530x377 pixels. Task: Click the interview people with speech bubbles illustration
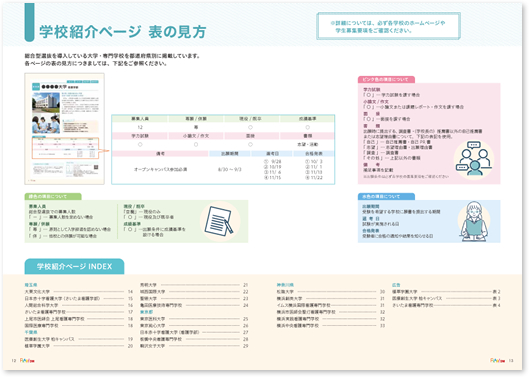point(473,159)
